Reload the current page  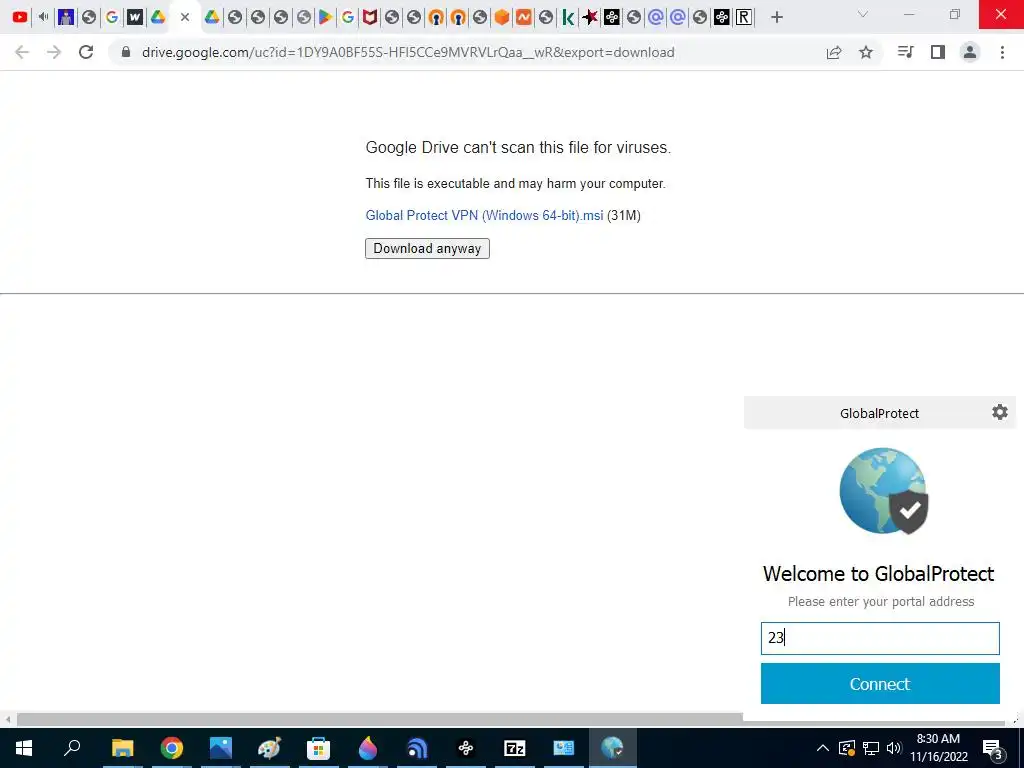coord(86,52)
